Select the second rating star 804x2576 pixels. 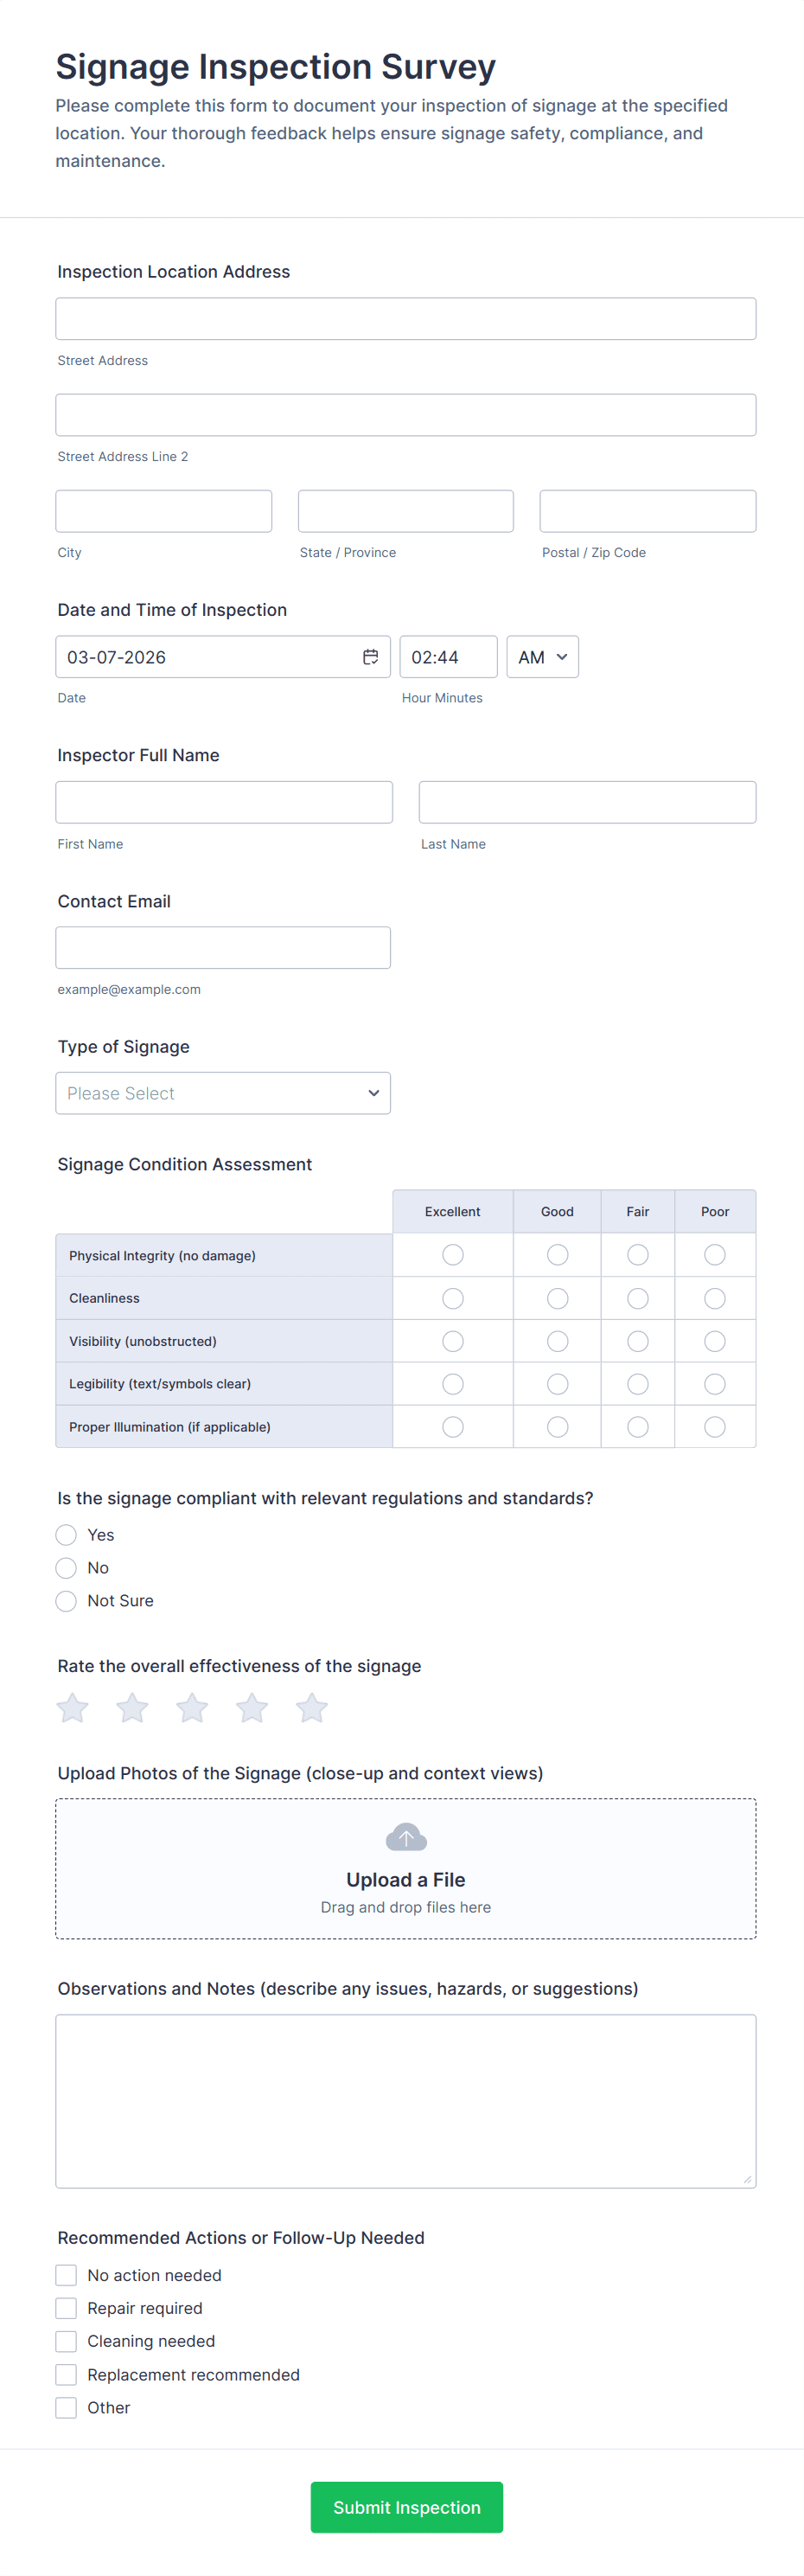click(132, 1708)
